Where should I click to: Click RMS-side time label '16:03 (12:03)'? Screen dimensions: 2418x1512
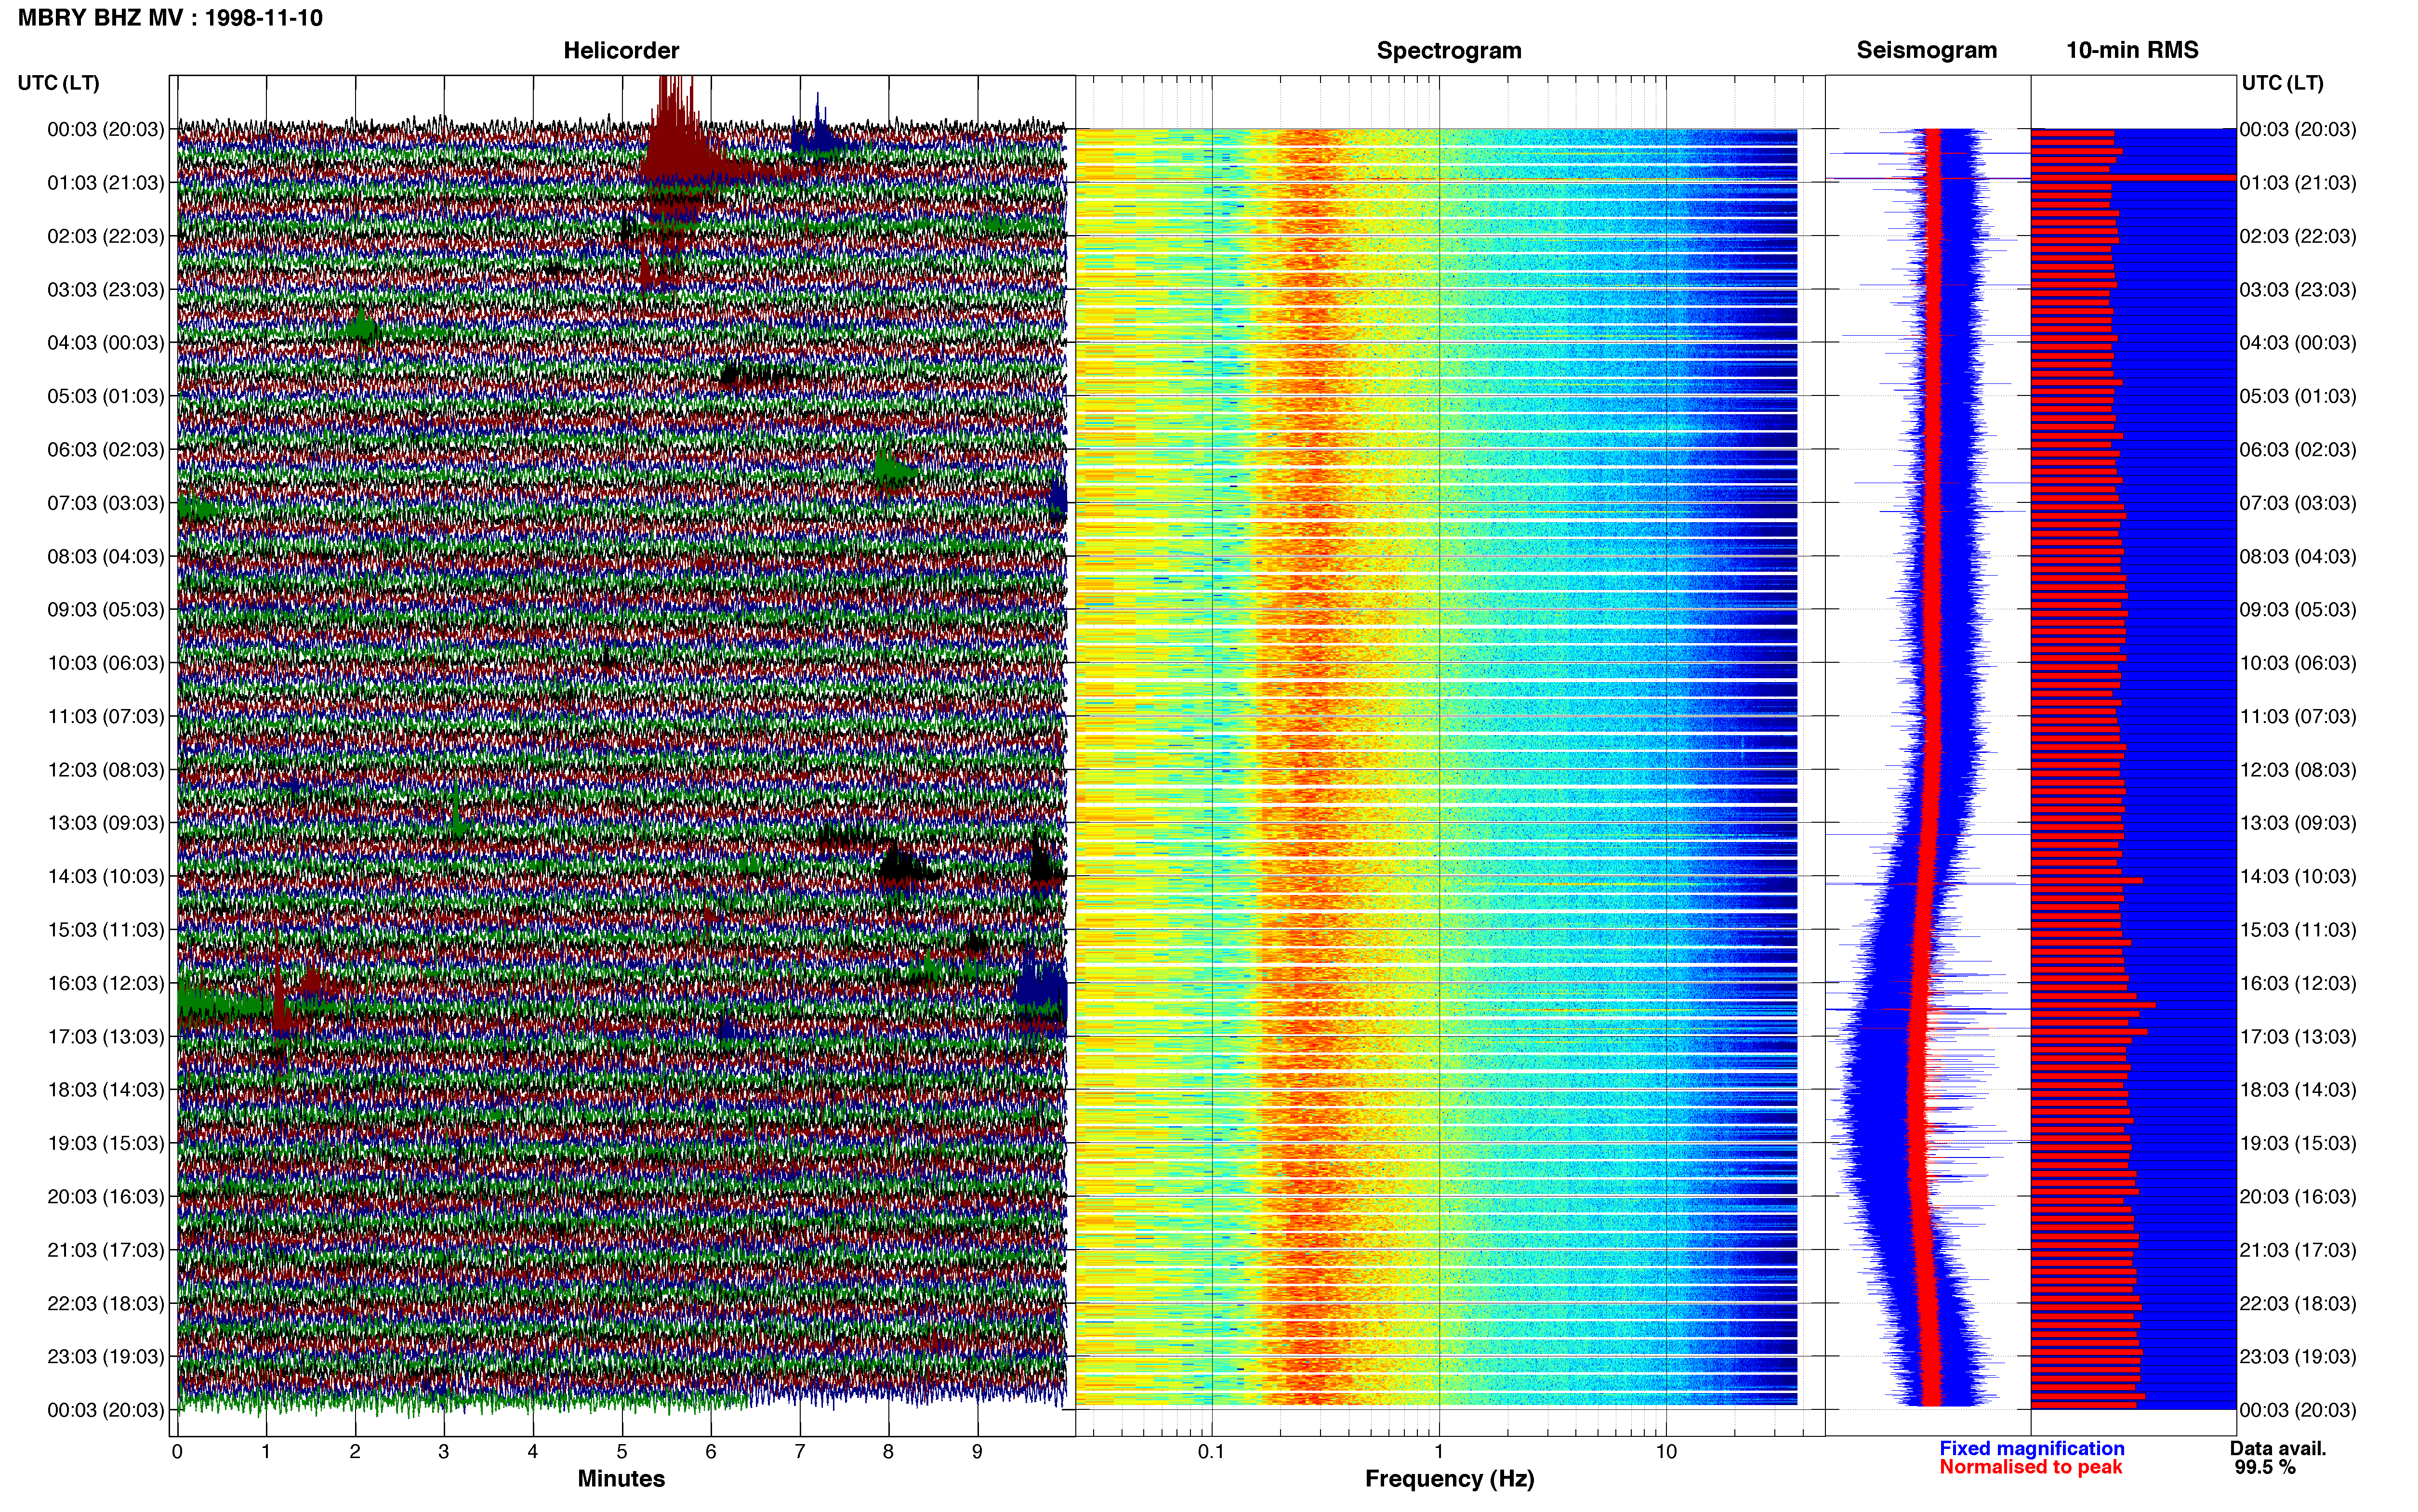coord(2298,983)
